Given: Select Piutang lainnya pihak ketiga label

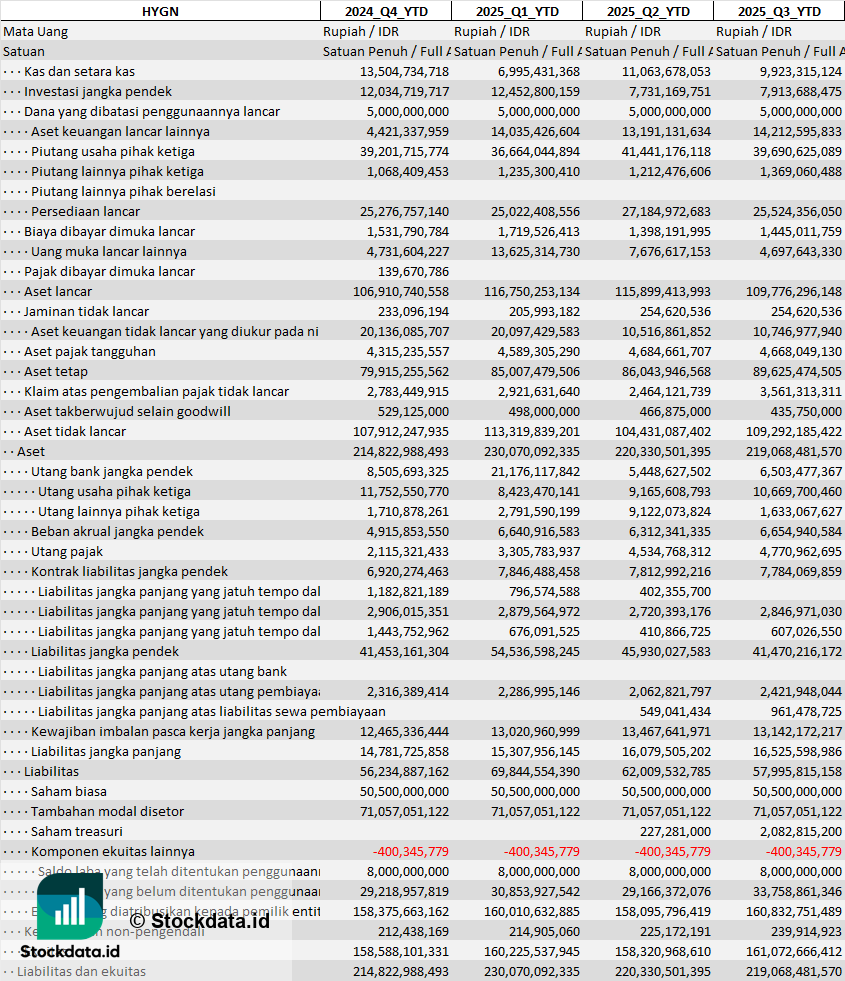Looking at the screenshot, I should tap(117, 171).
